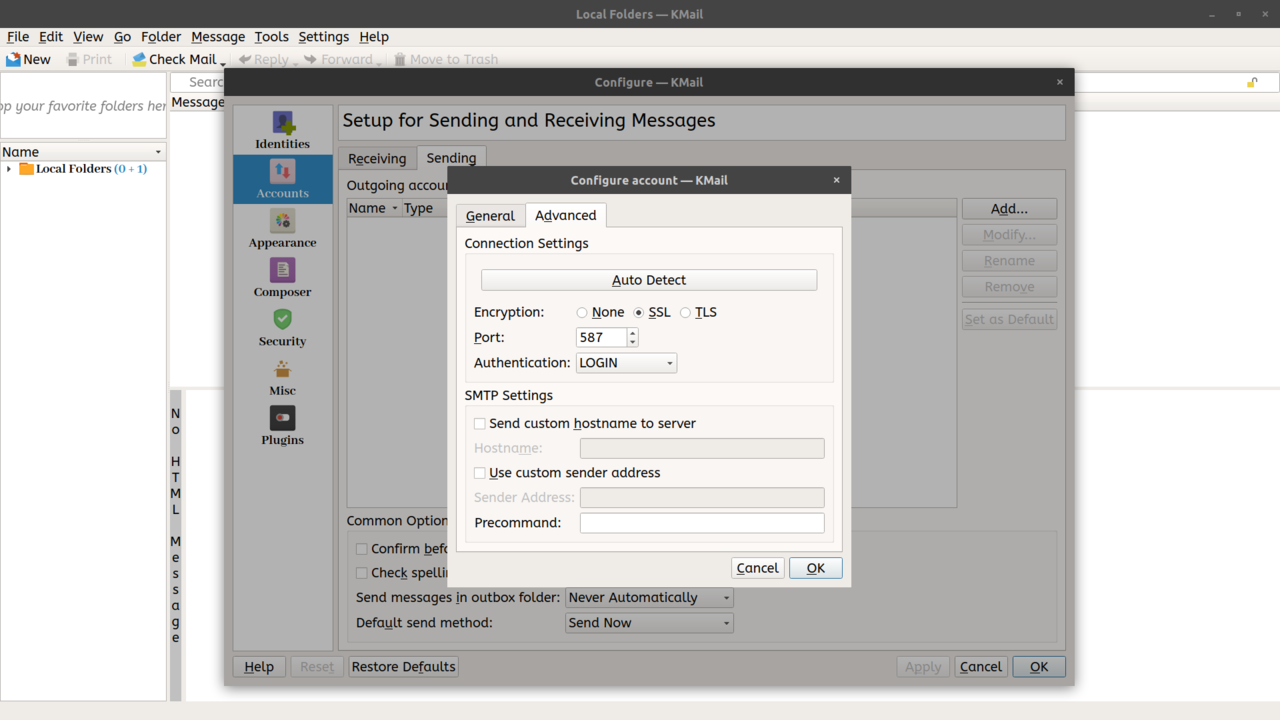Select TLS encryption option
The width and height of the screenshot is (1280, 720).
[x=685, y=313]
